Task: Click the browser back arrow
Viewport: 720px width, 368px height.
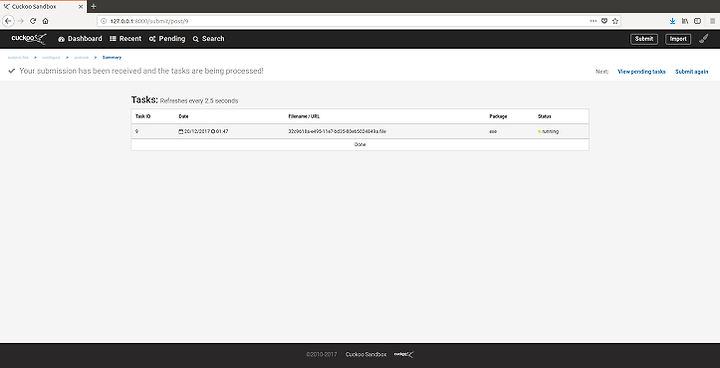Action: [8, 21]
